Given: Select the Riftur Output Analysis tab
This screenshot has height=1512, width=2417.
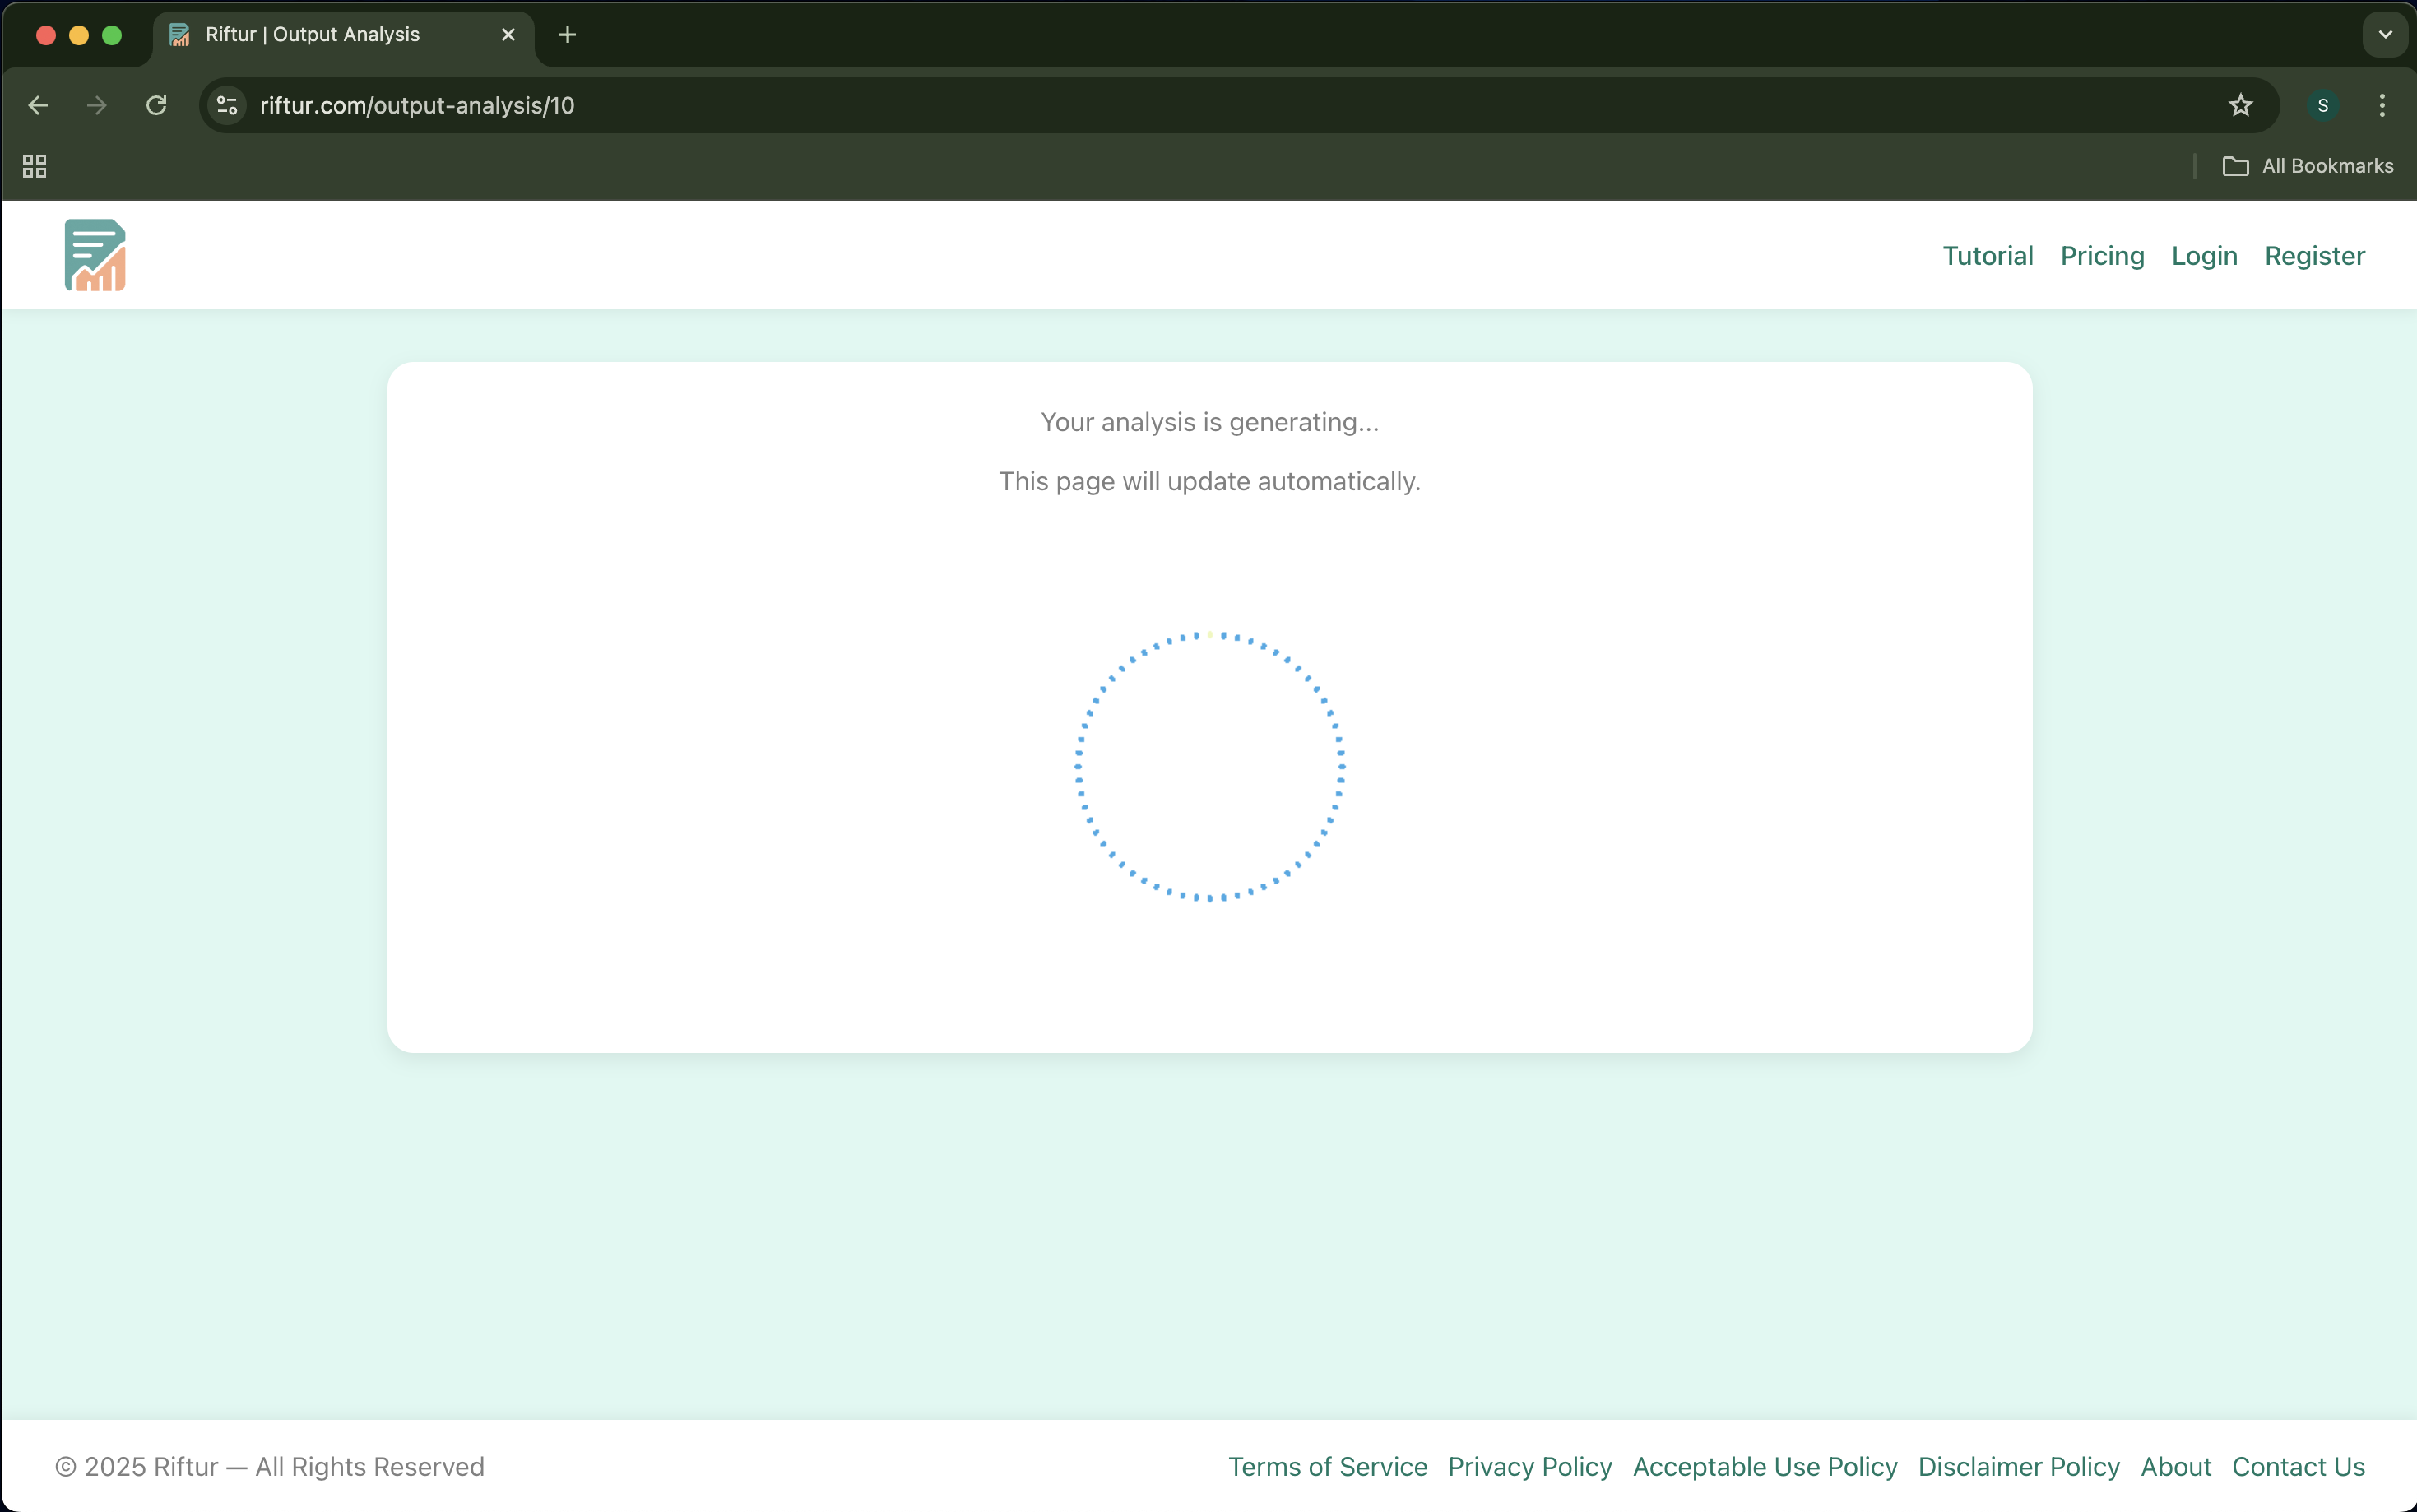Looking at the screenshot, I should (312, 35).
